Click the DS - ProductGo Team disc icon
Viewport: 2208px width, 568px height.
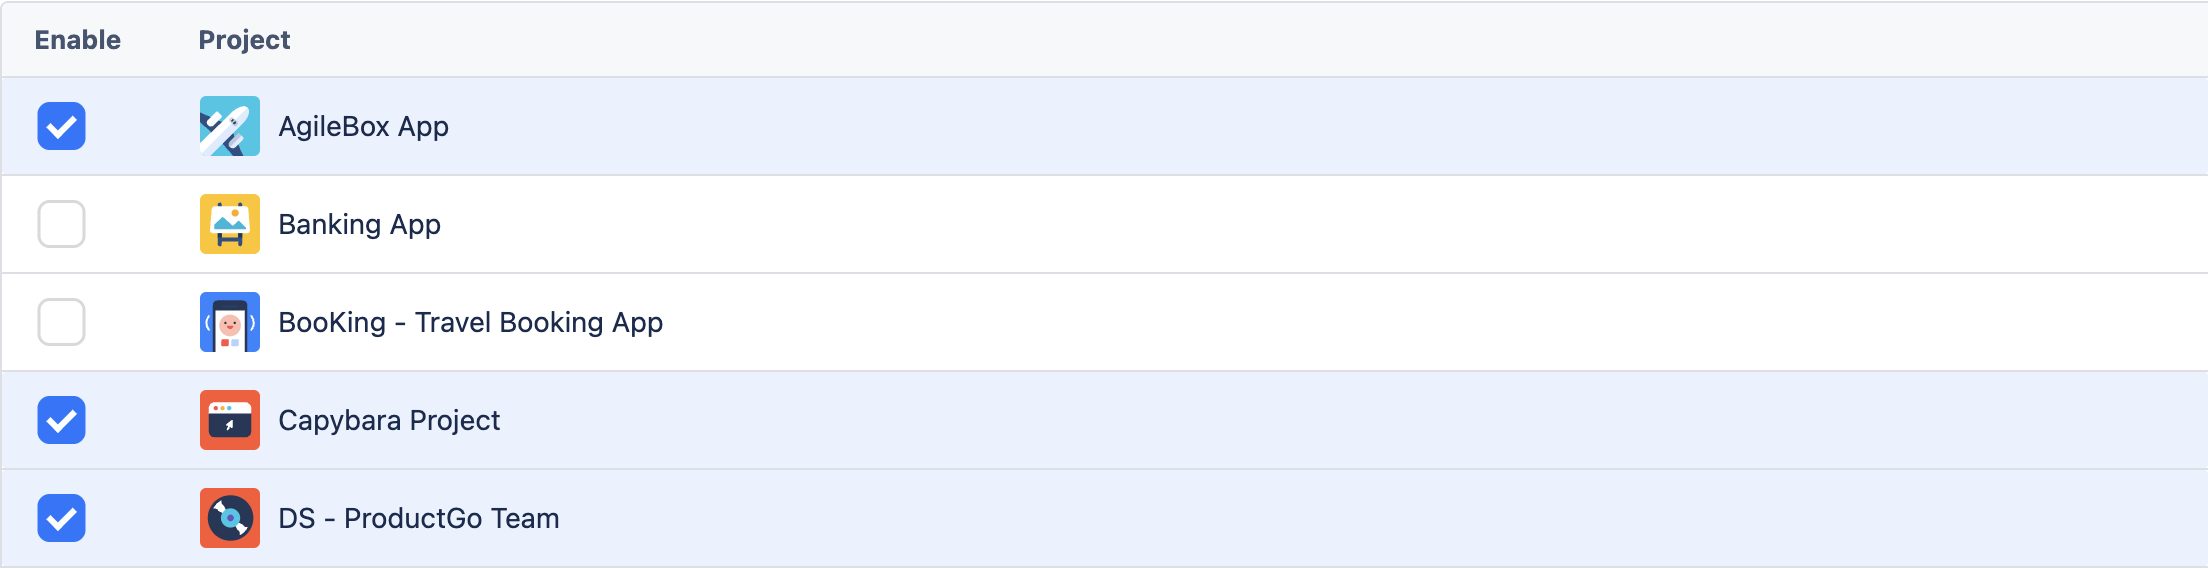(x=229, y=518)
